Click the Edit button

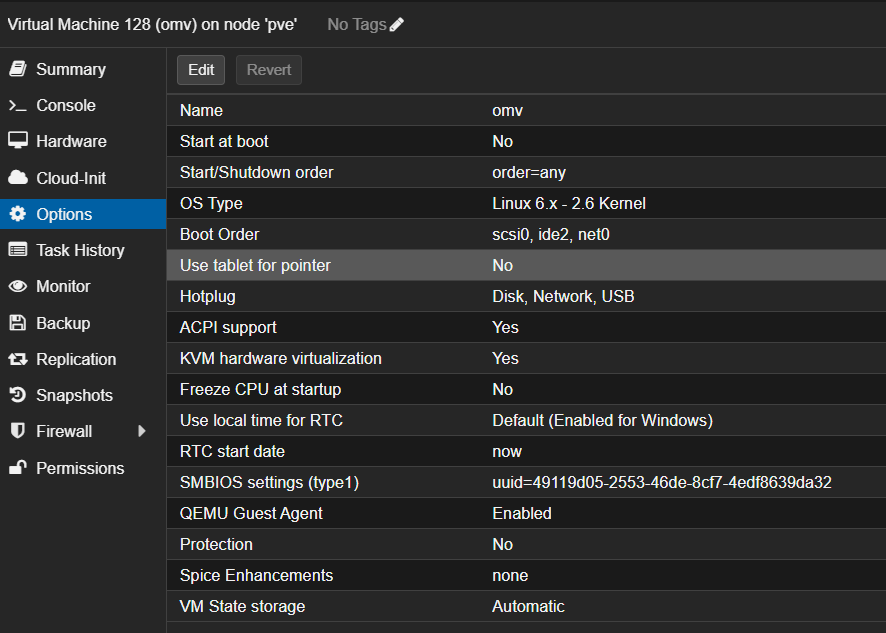tap(201, 70)
